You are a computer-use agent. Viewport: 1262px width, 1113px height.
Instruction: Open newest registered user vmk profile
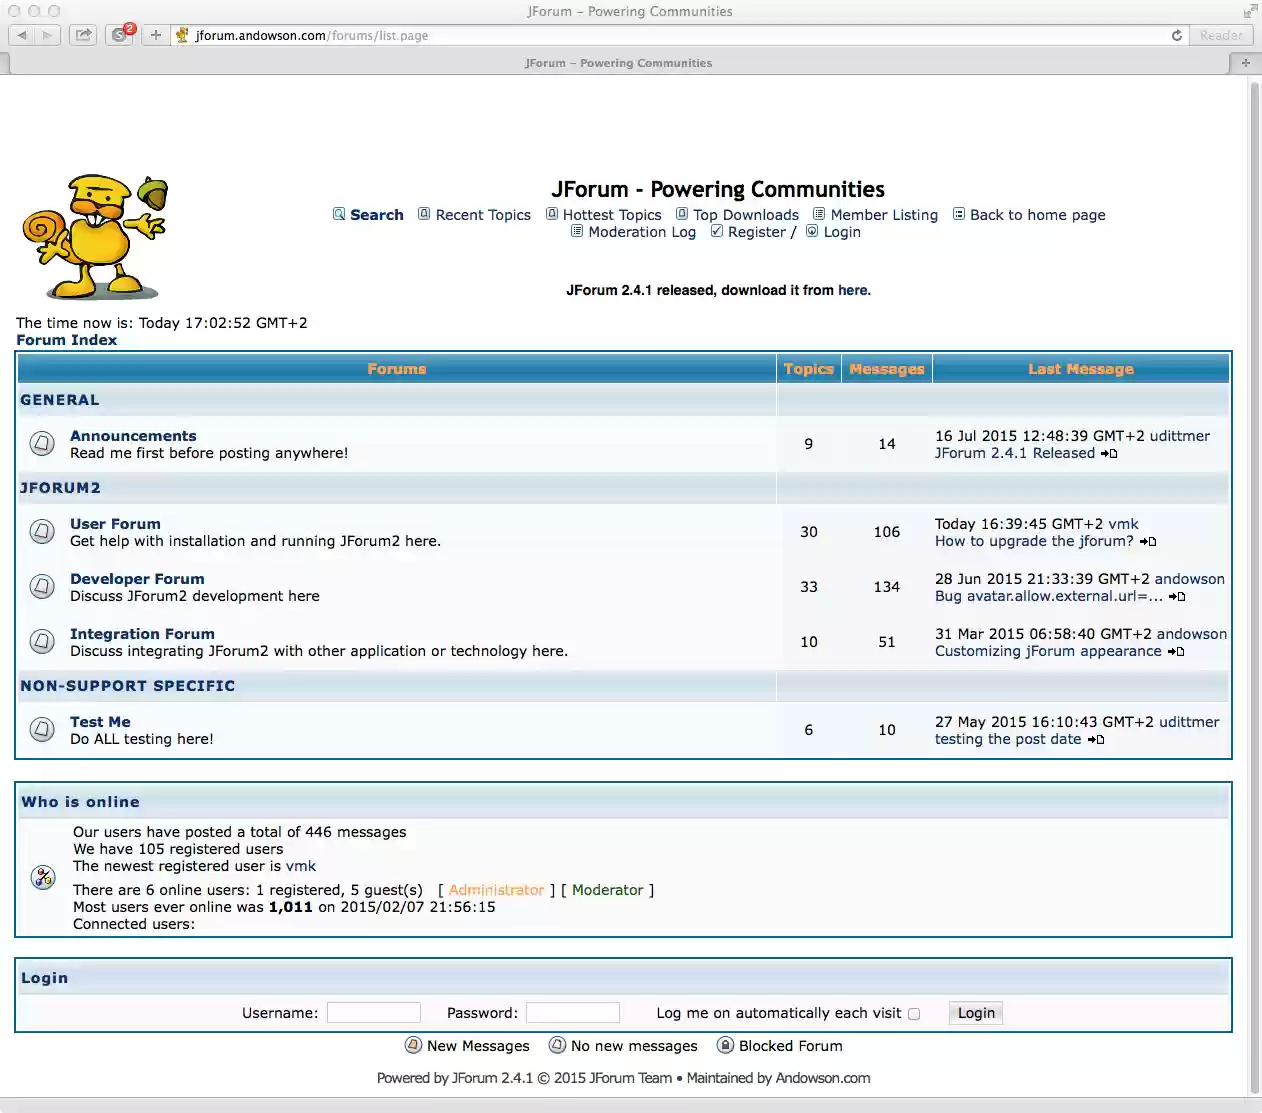[x=301, y=866]
